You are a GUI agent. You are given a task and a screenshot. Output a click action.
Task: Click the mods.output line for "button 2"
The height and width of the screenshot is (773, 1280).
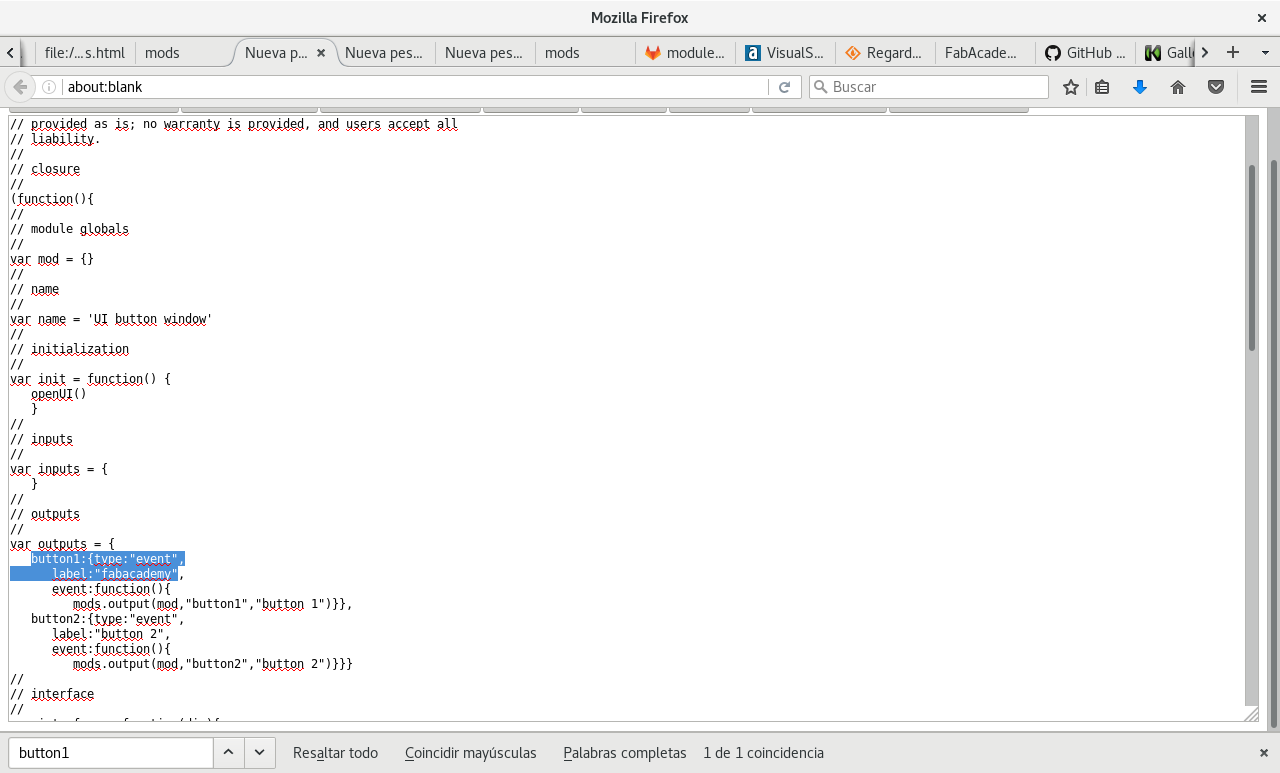tap(213, 664)
